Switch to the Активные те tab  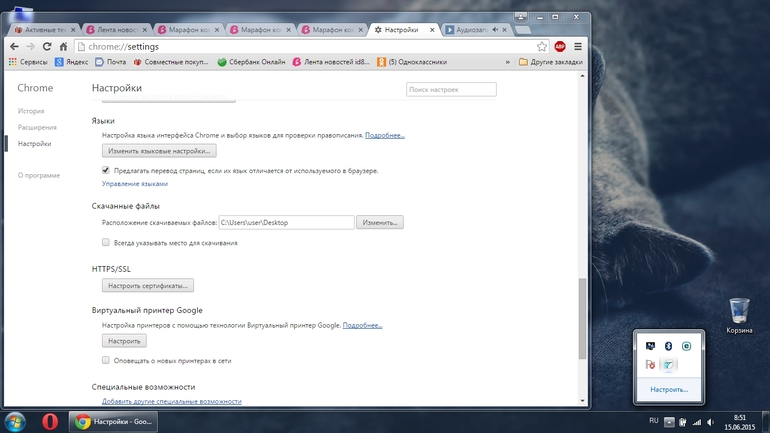tap(44, 29)
